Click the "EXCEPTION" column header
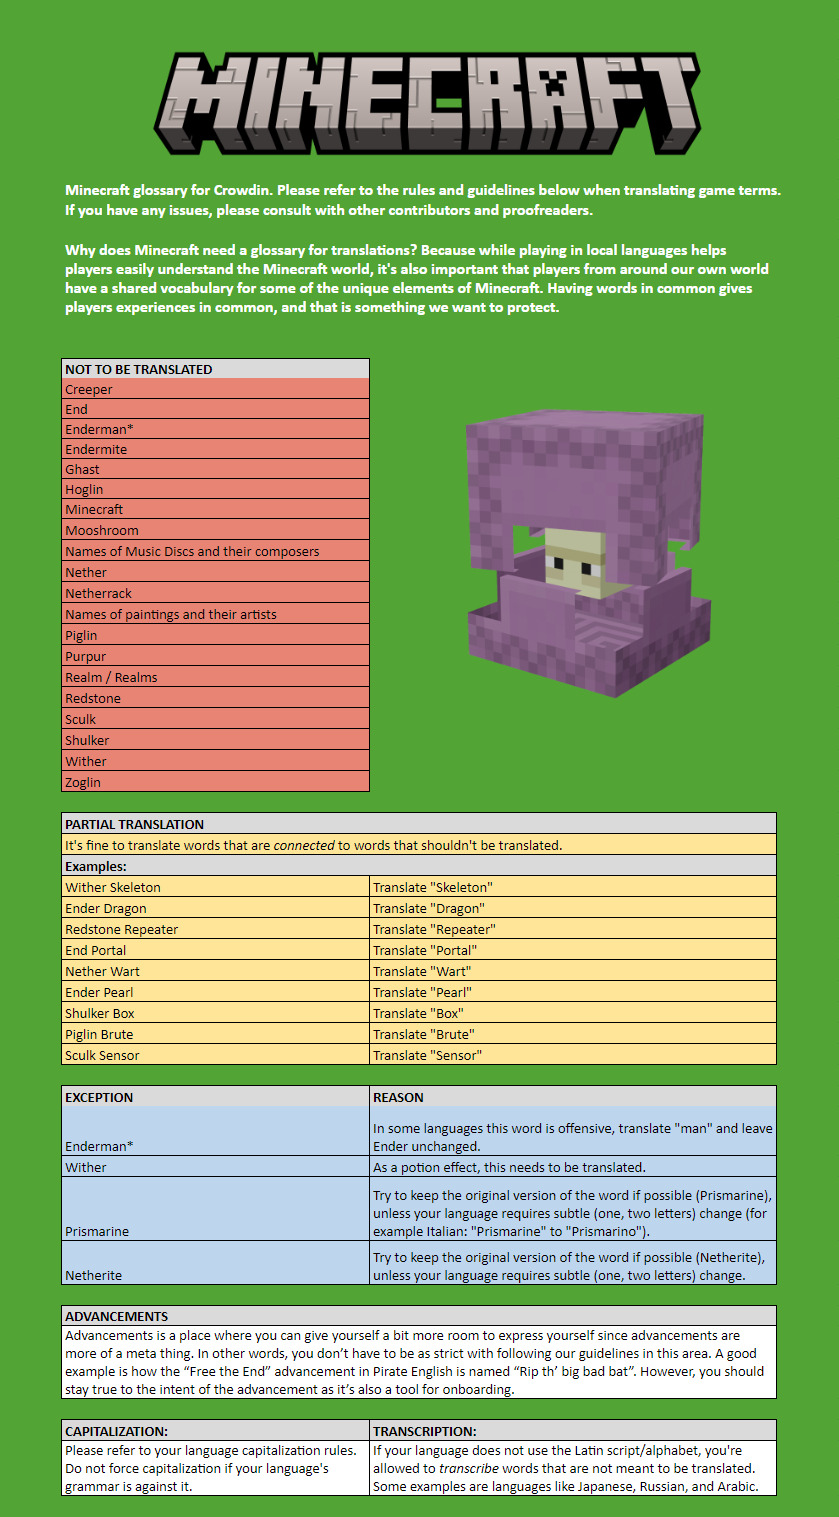 (216, 1097)
